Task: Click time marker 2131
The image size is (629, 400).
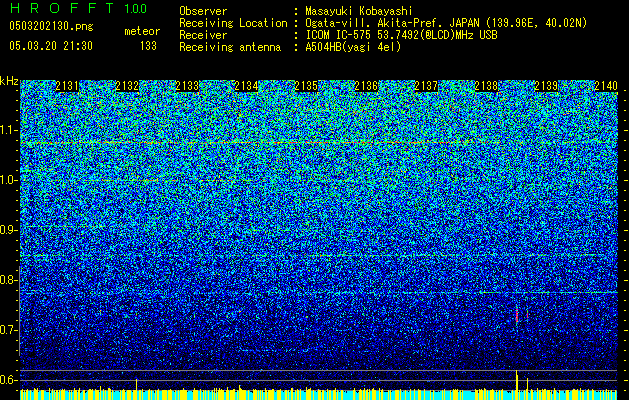Action: point(67,86)
